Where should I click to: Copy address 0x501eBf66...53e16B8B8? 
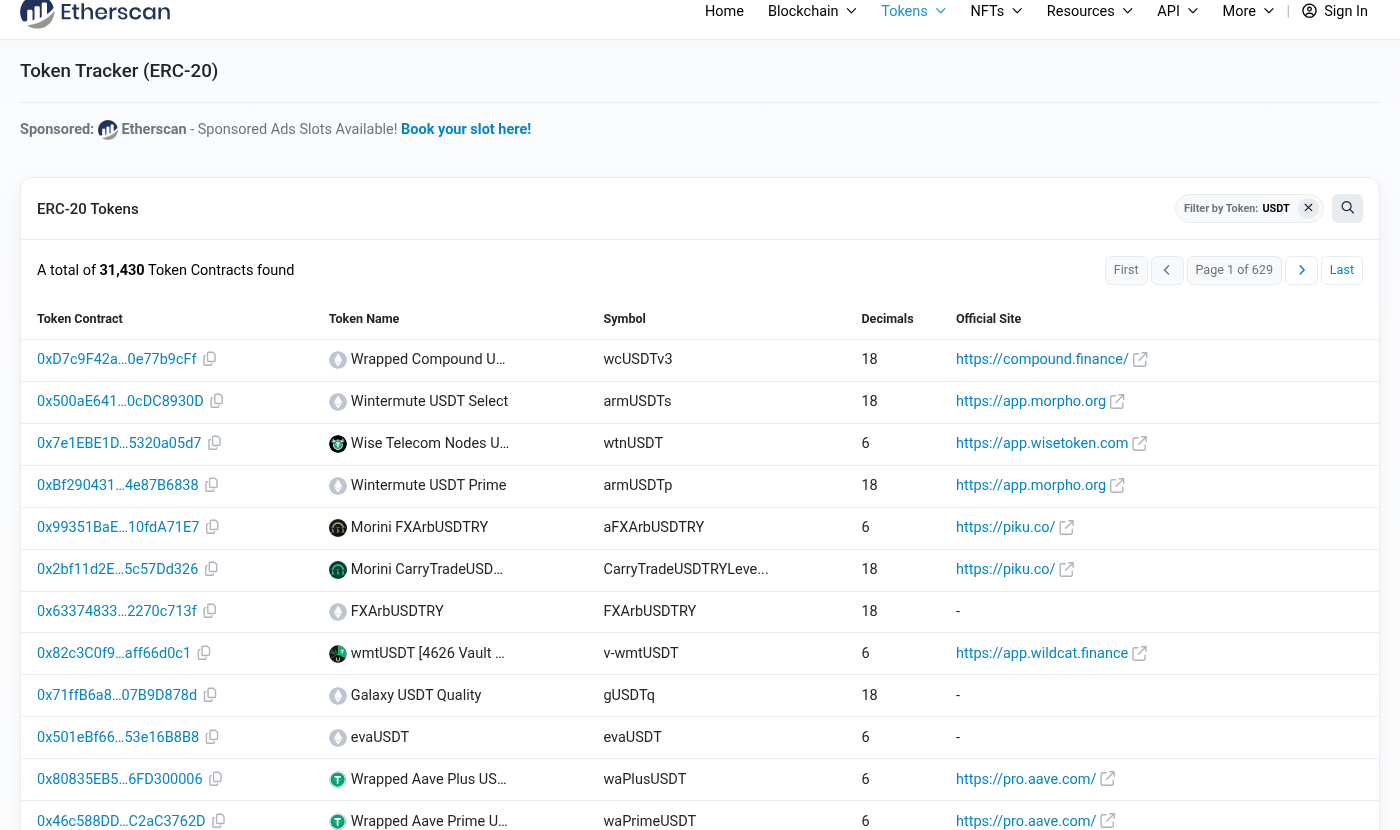(x=212, y=737)
